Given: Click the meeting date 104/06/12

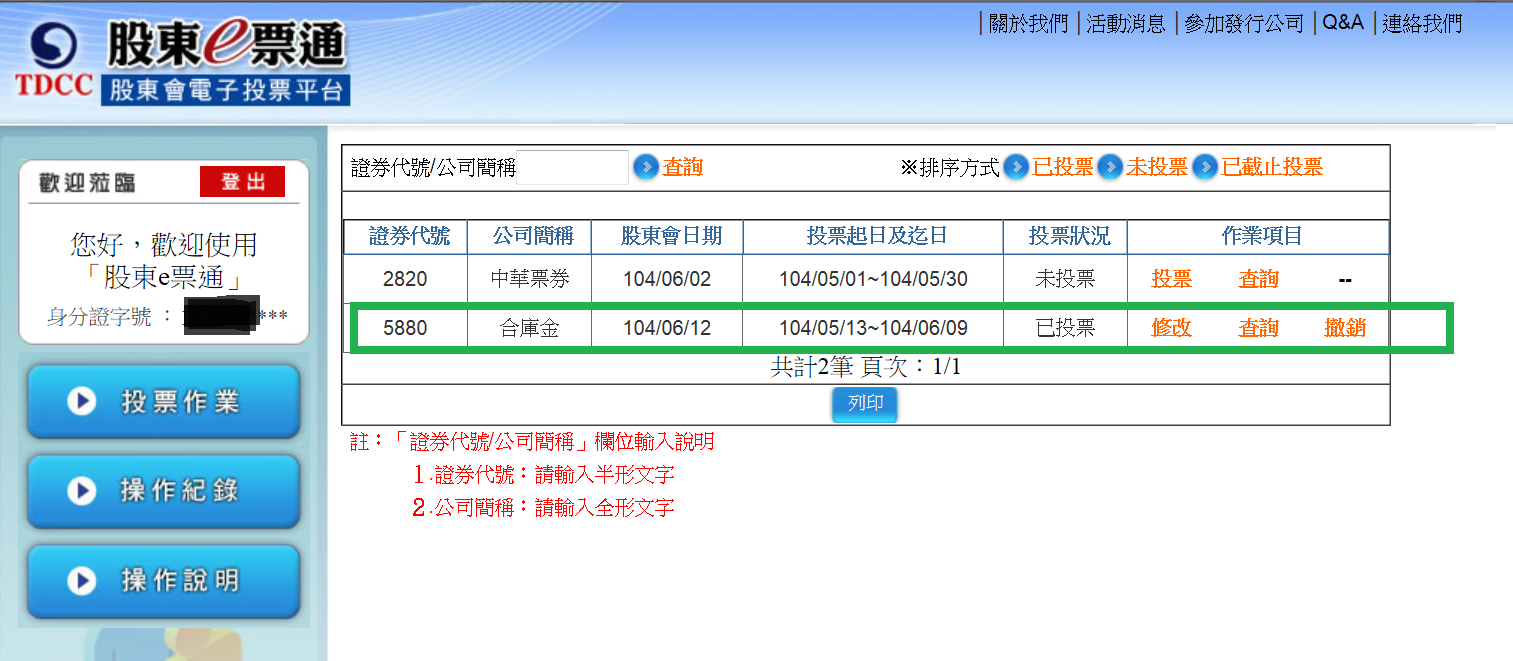Looking at the screenshot, I should pos(667,327).
